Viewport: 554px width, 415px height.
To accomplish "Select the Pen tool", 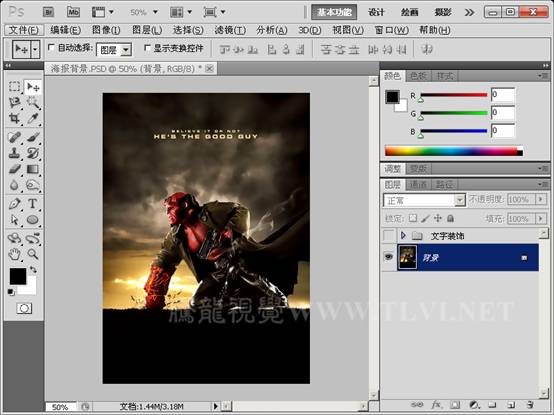I will tap(14, 204).
